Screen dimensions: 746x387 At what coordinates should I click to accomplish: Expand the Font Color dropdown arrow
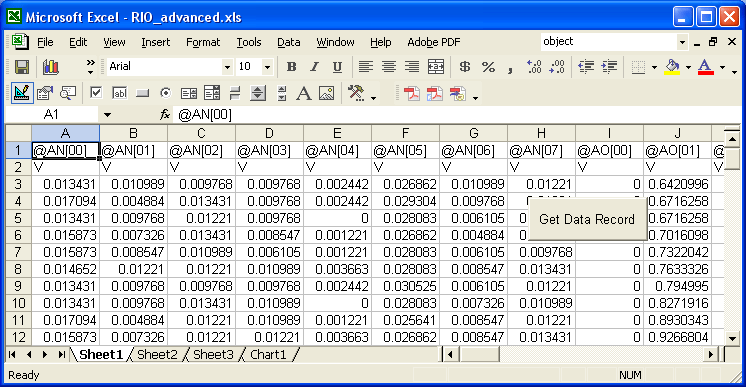pyautogui.click(x=723, y=67)
